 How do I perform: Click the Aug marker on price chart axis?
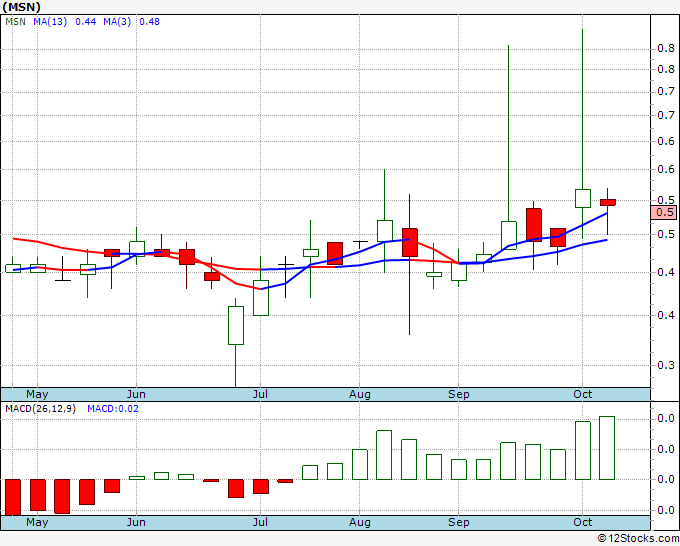coord(360,394)
